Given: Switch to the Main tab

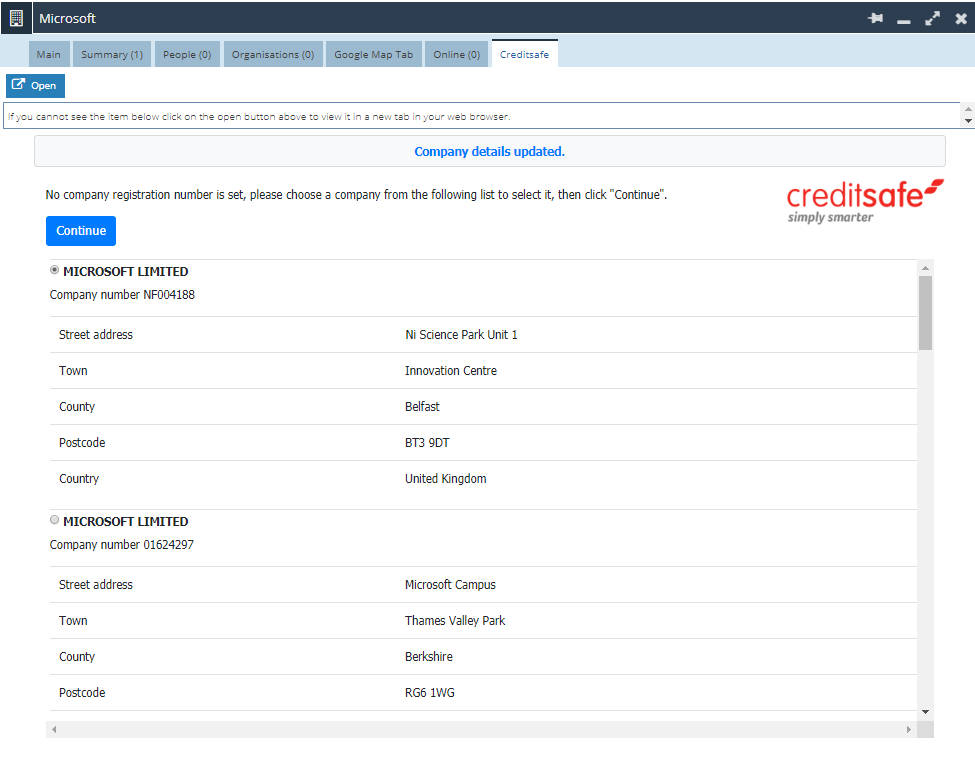Looking at the screenshot, I should point(49,54).
